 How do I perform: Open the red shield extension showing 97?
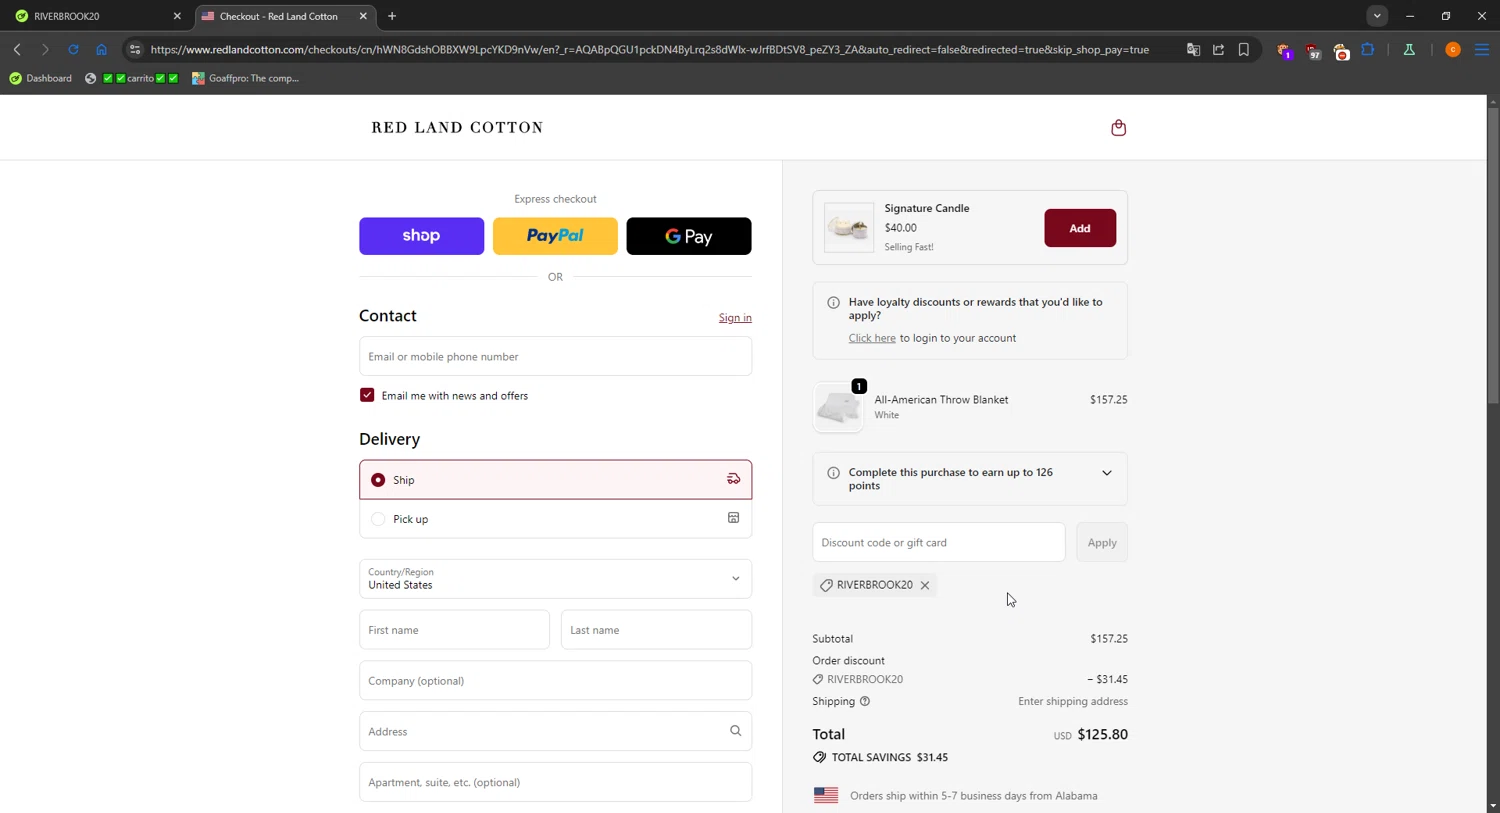[x=1313, y=50]
